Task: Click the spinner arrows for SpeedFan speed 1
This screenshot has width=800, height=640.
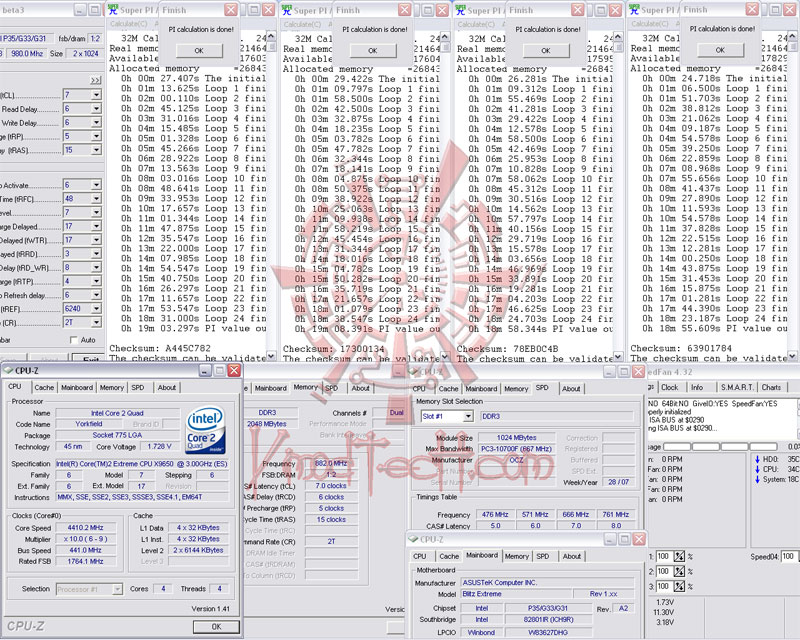Action: point(679,556)
